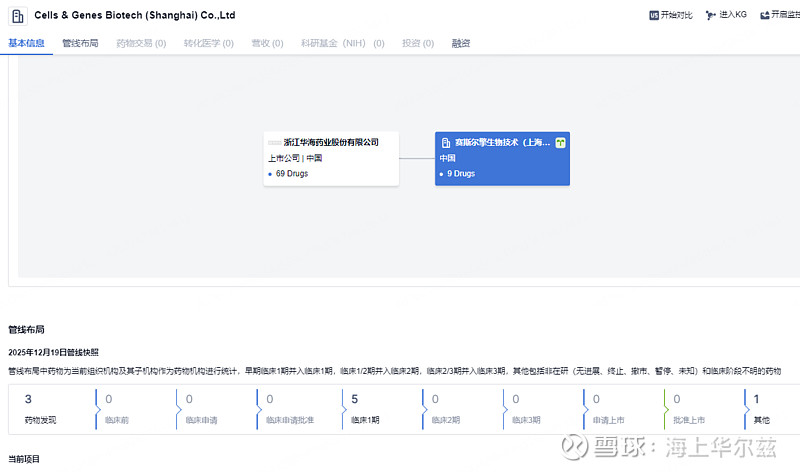Image resolution: width=800 pixels, height=472 pixels.
Task: Select the 批准上市 stage cell
Action: tap(704, 409)
